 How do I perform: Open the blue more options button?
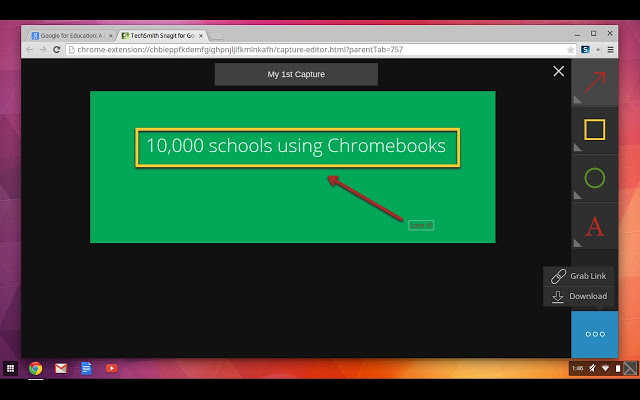coord(595,334)
